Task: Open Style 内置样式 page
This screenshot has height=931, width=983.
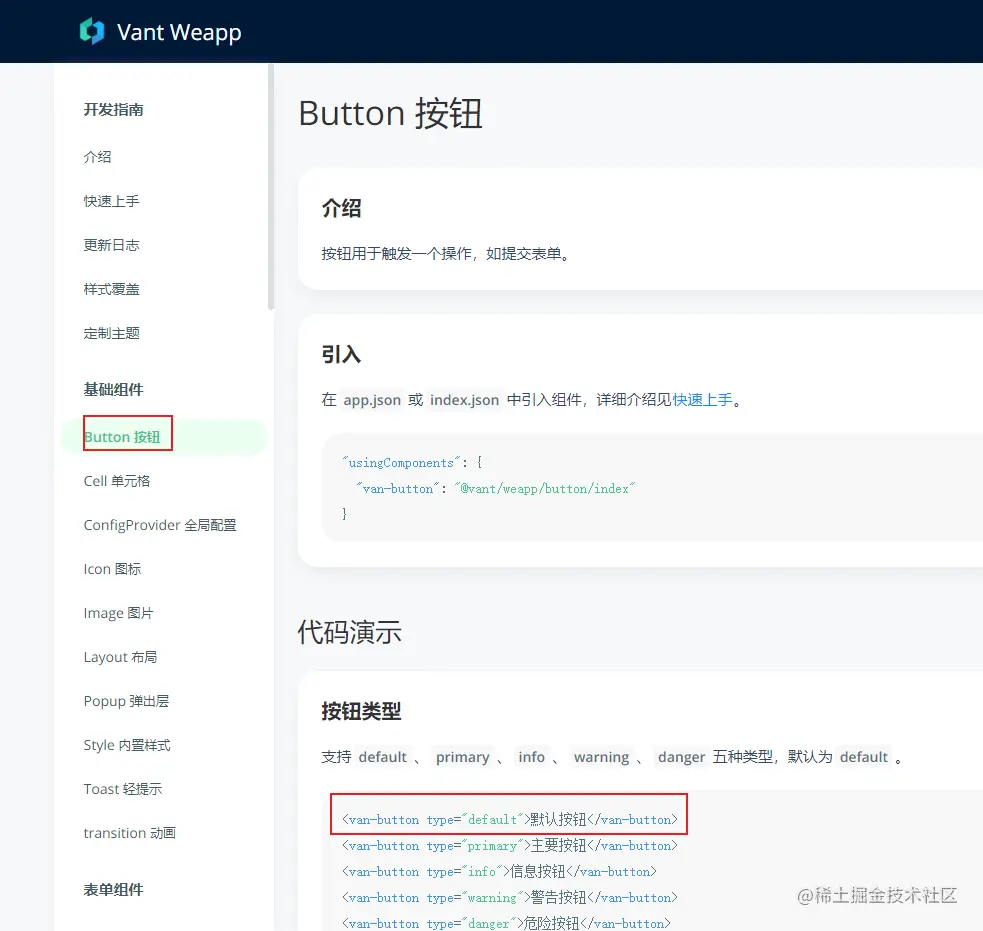Action: tap(127, 745)
